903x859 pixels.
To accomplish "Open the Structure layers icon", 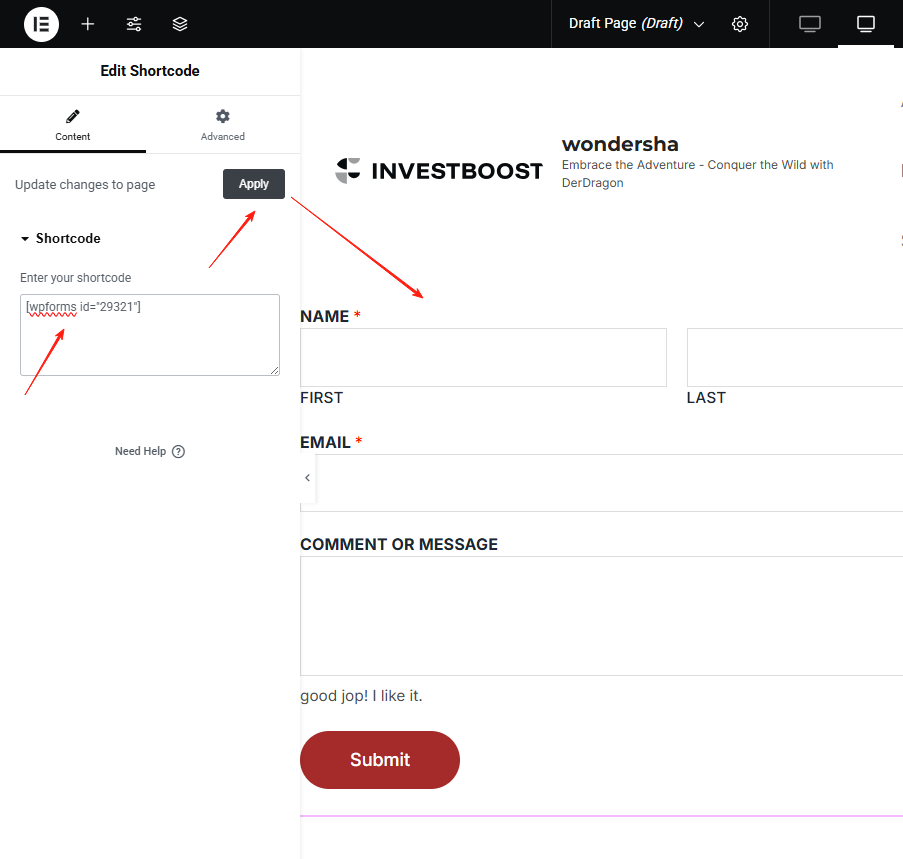I will pyautogui.click(x=180, y=24).
